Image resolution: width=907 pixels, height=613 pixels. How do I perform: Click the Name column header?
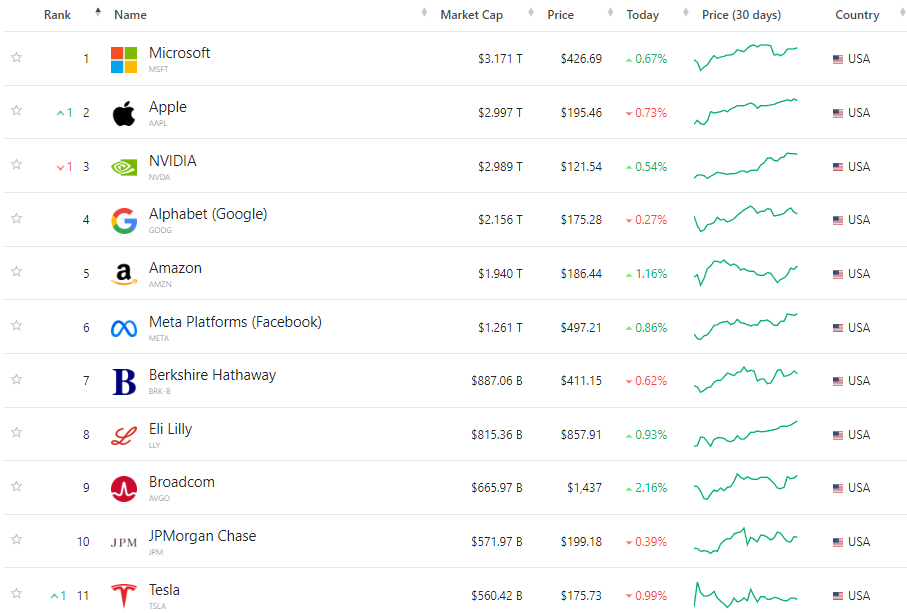coord(130,15)
